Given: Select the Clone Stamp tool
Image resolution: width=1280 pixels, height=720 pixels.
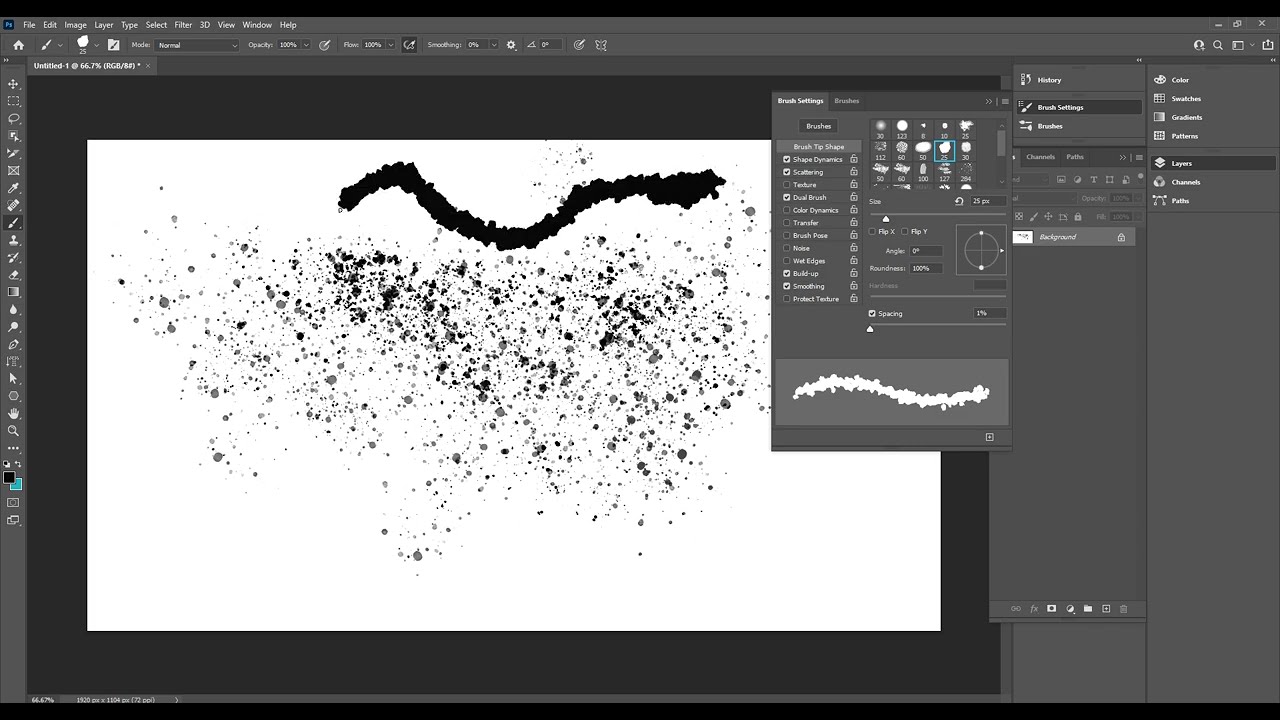Looking at the screenshot, I should [14, 240].
